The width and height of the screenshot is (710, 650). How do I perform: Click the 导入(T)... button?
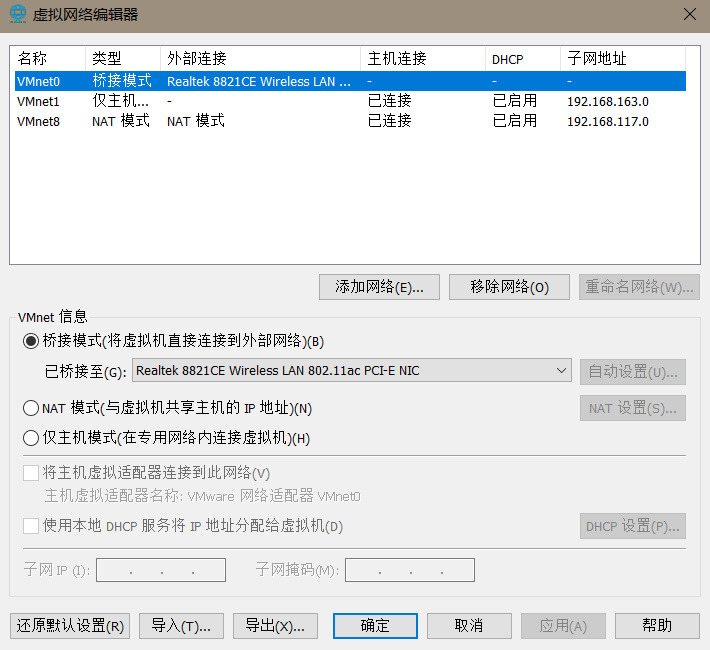coord(181,626)
